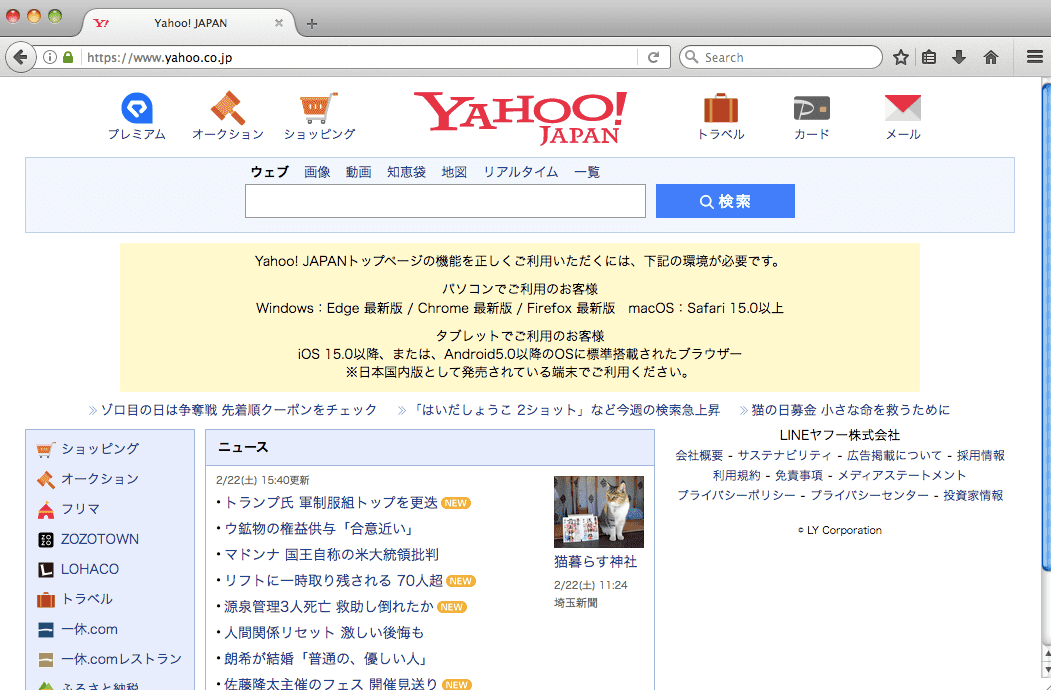This screenshot has width=1051, height=690.
Task: Open ショッピング in the left sidebar
Action: tap(100, 449)
